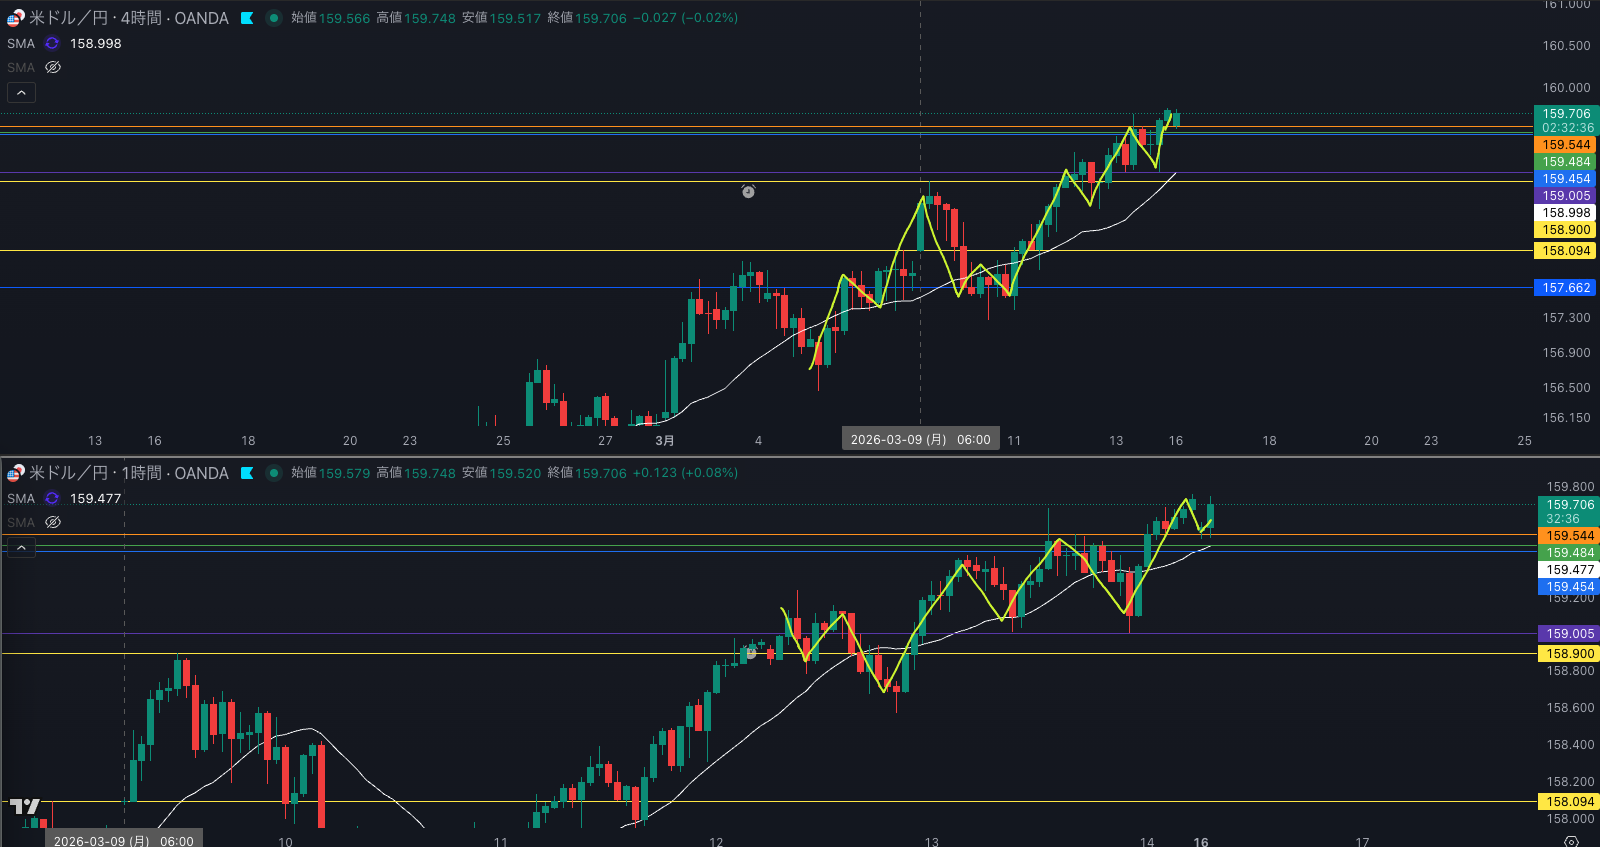1600x847 pixels.
Task: Click the cyan flag icon in 4-hour chart header
Action: pos(247,18)
